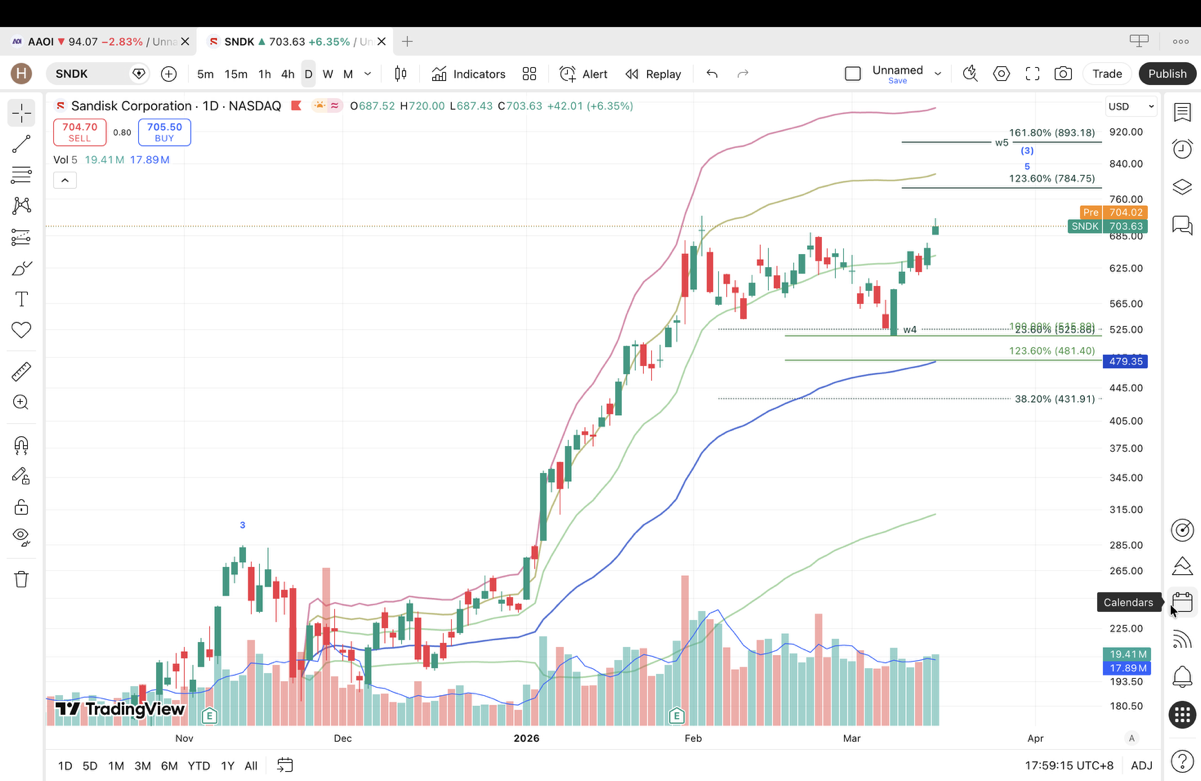Select the Text annotation tool
The width and height of the screenshot is (1201, 781).
(21, 299)
